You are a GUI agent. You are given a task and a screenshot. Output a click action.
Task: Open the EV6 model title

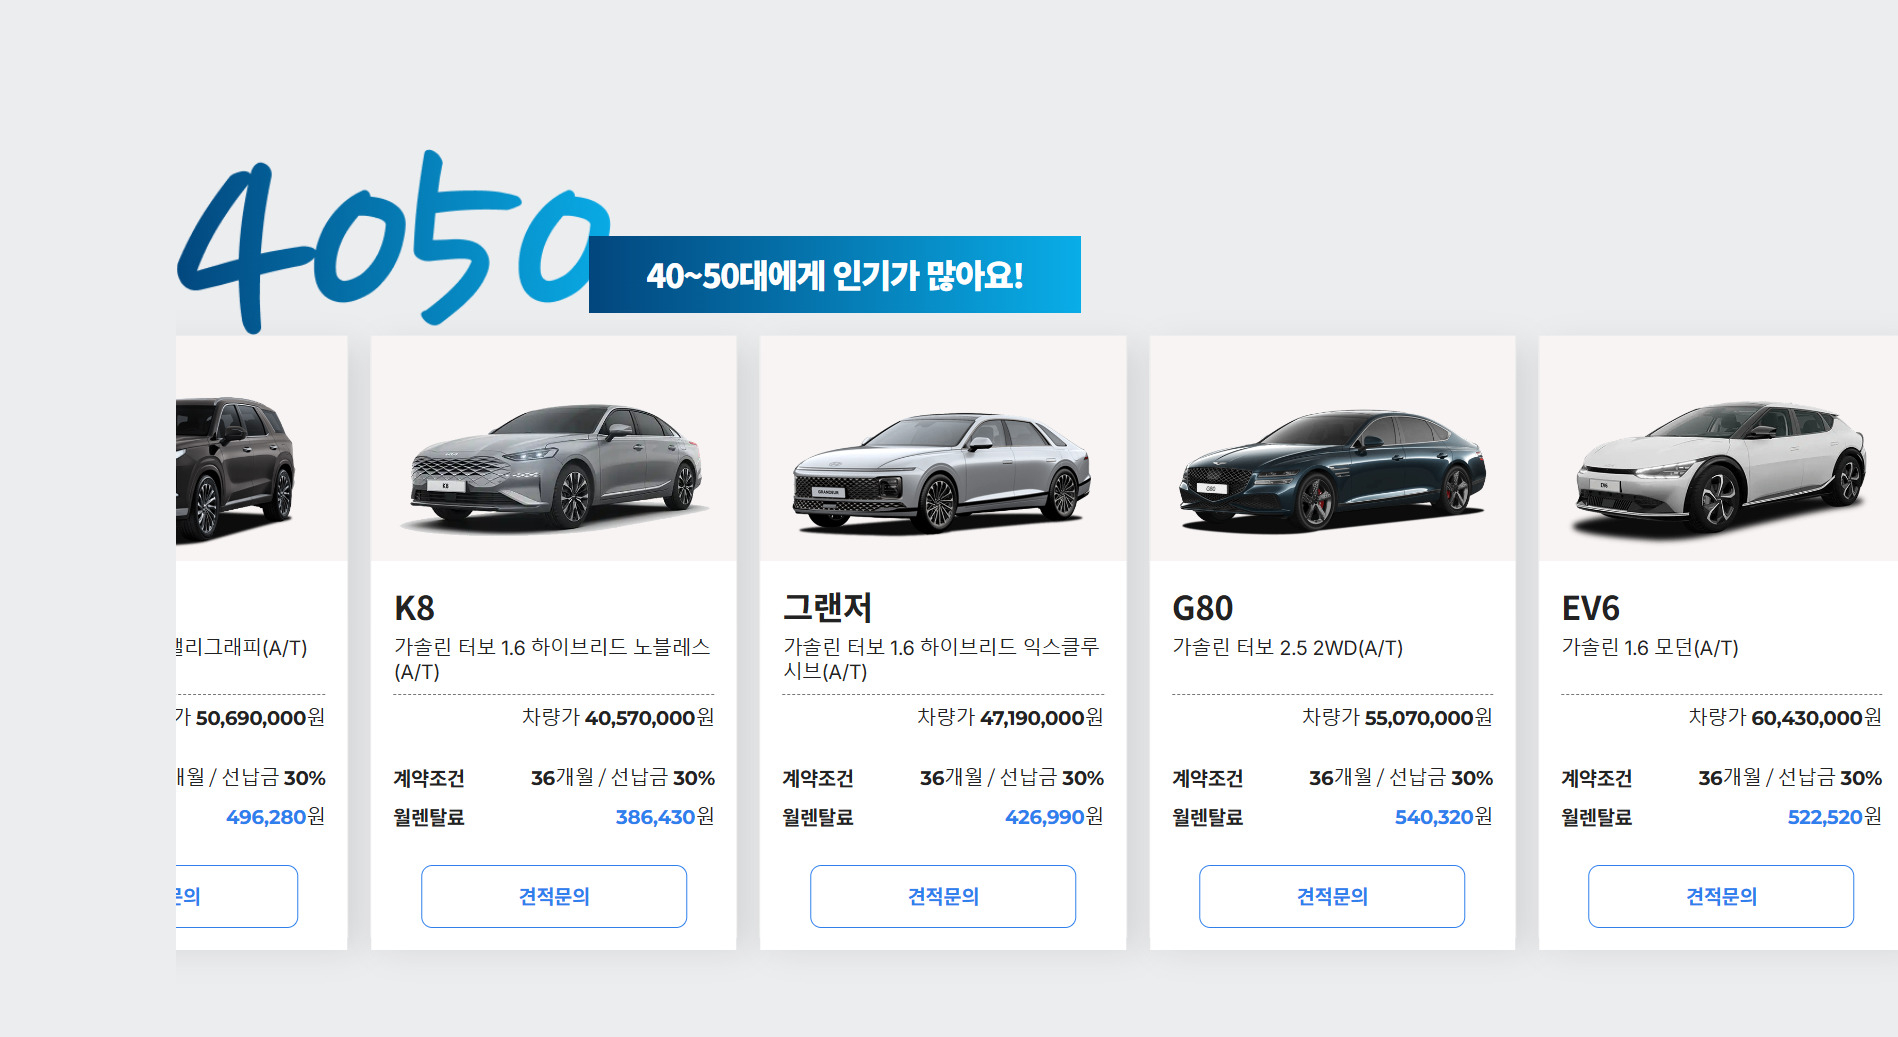(1591, 608)
